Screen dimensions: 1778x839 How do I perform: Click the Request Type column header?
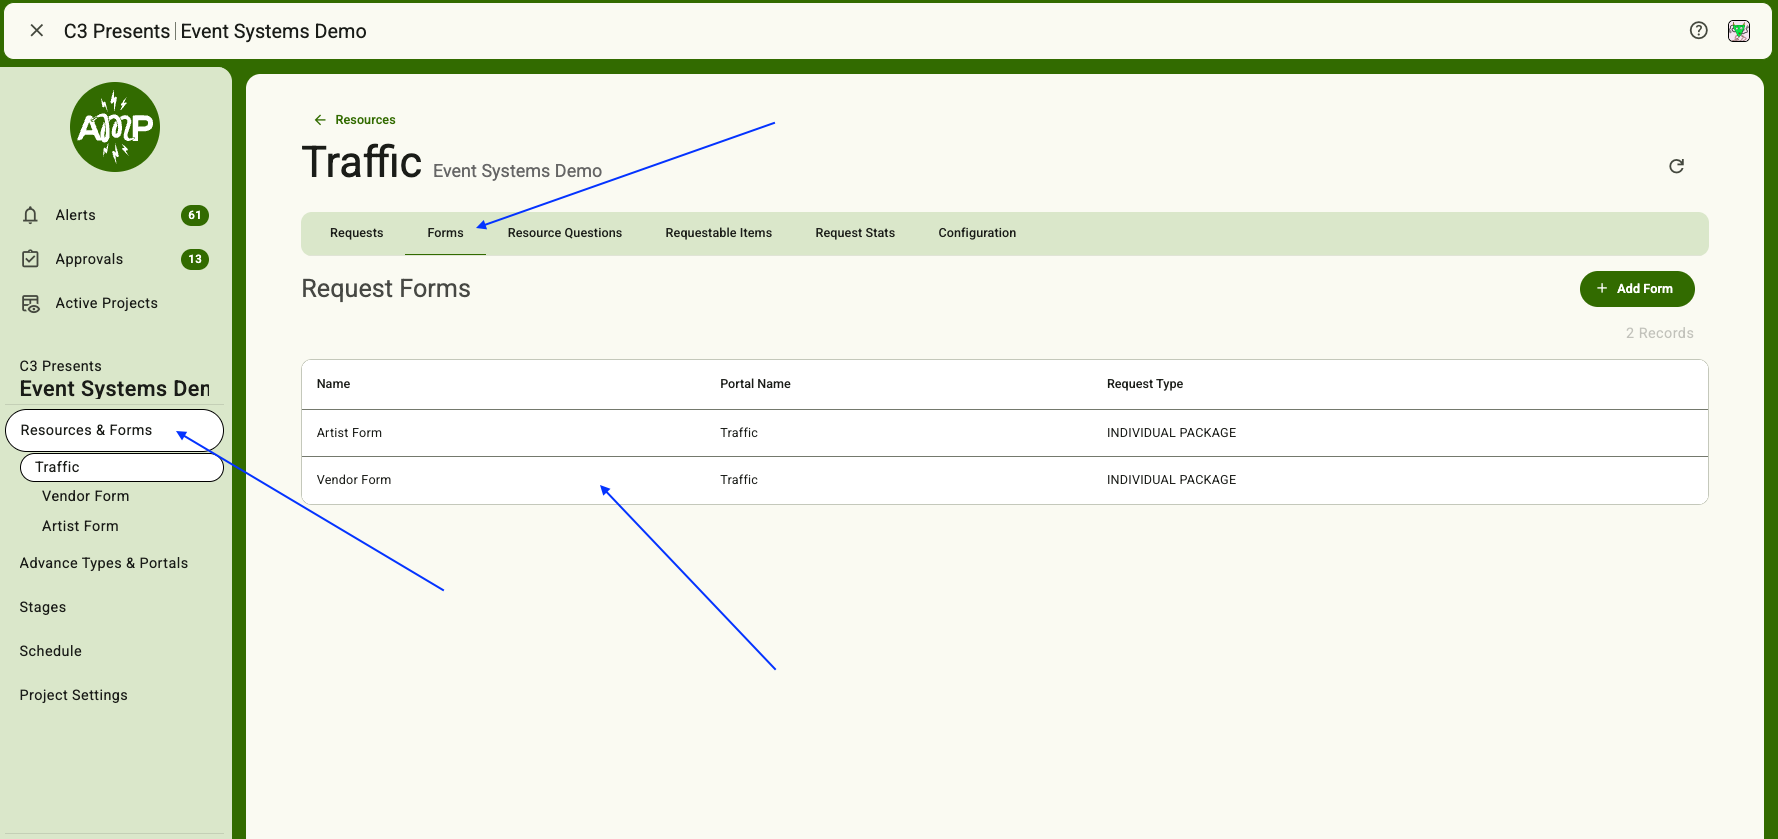[x=1145, y=384]
